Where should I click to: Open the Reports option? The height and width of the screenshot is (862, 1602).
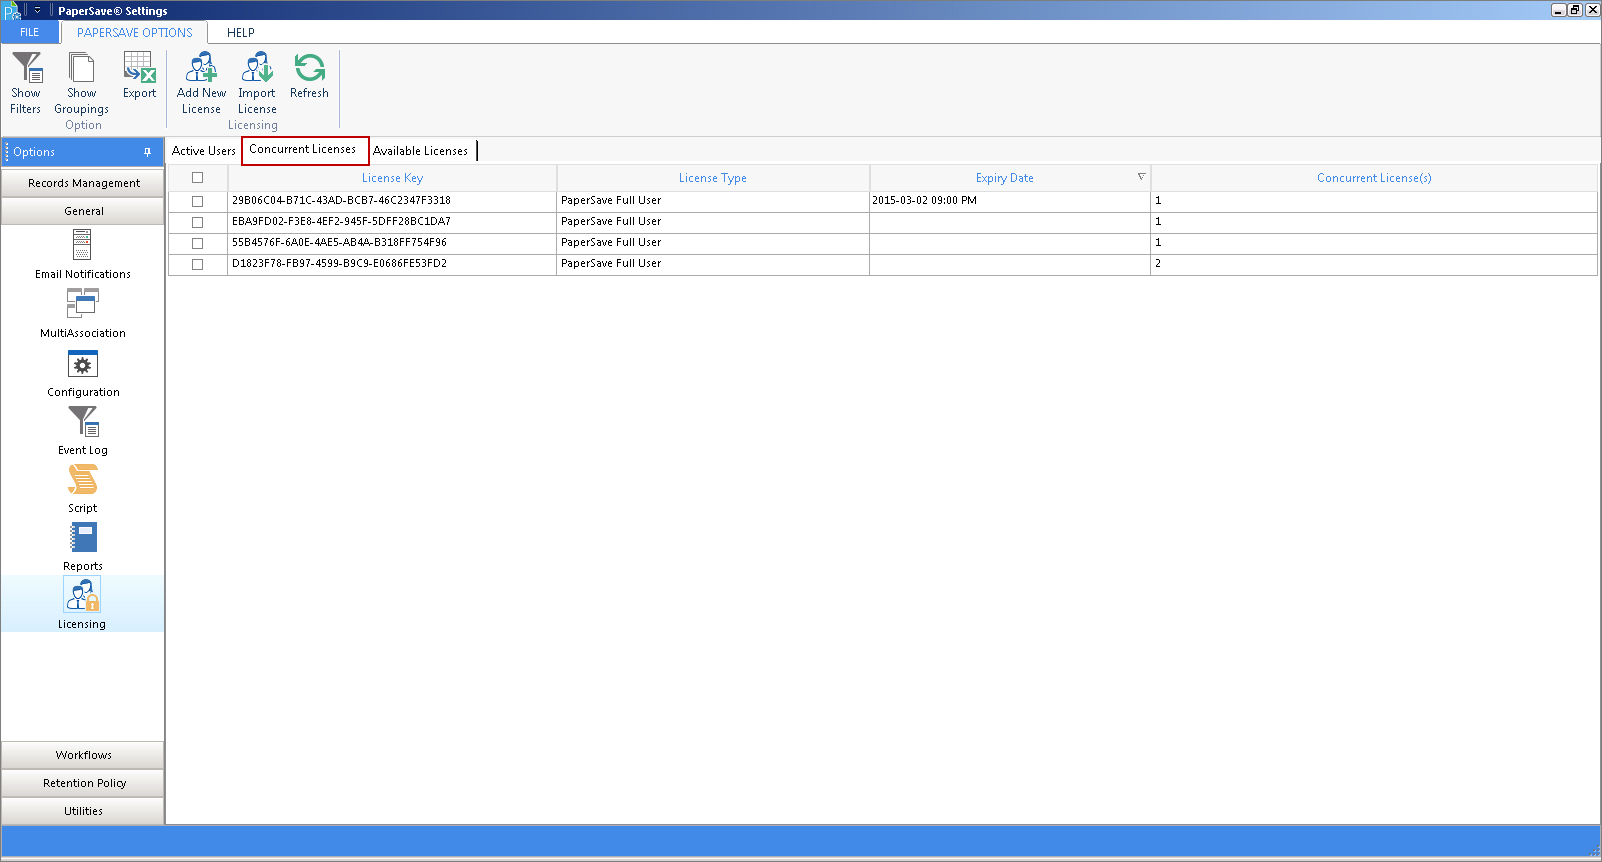pyautogui.click(x=82, y=547)
